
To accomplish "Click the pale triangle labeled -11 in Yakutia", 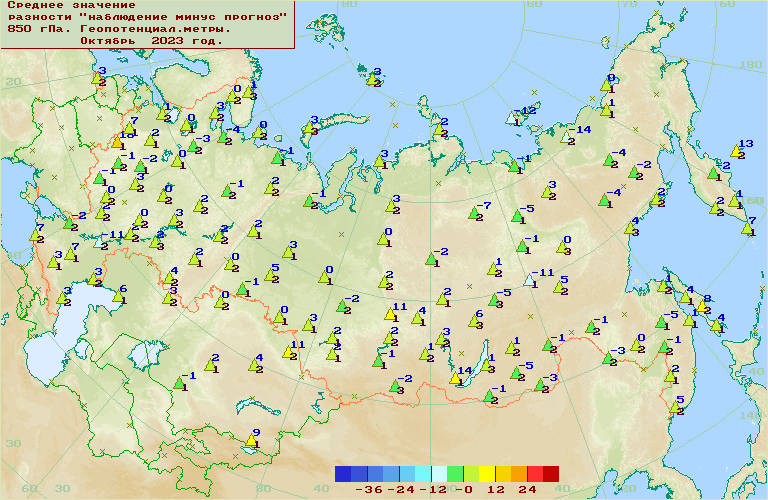I will coord(529,280).
